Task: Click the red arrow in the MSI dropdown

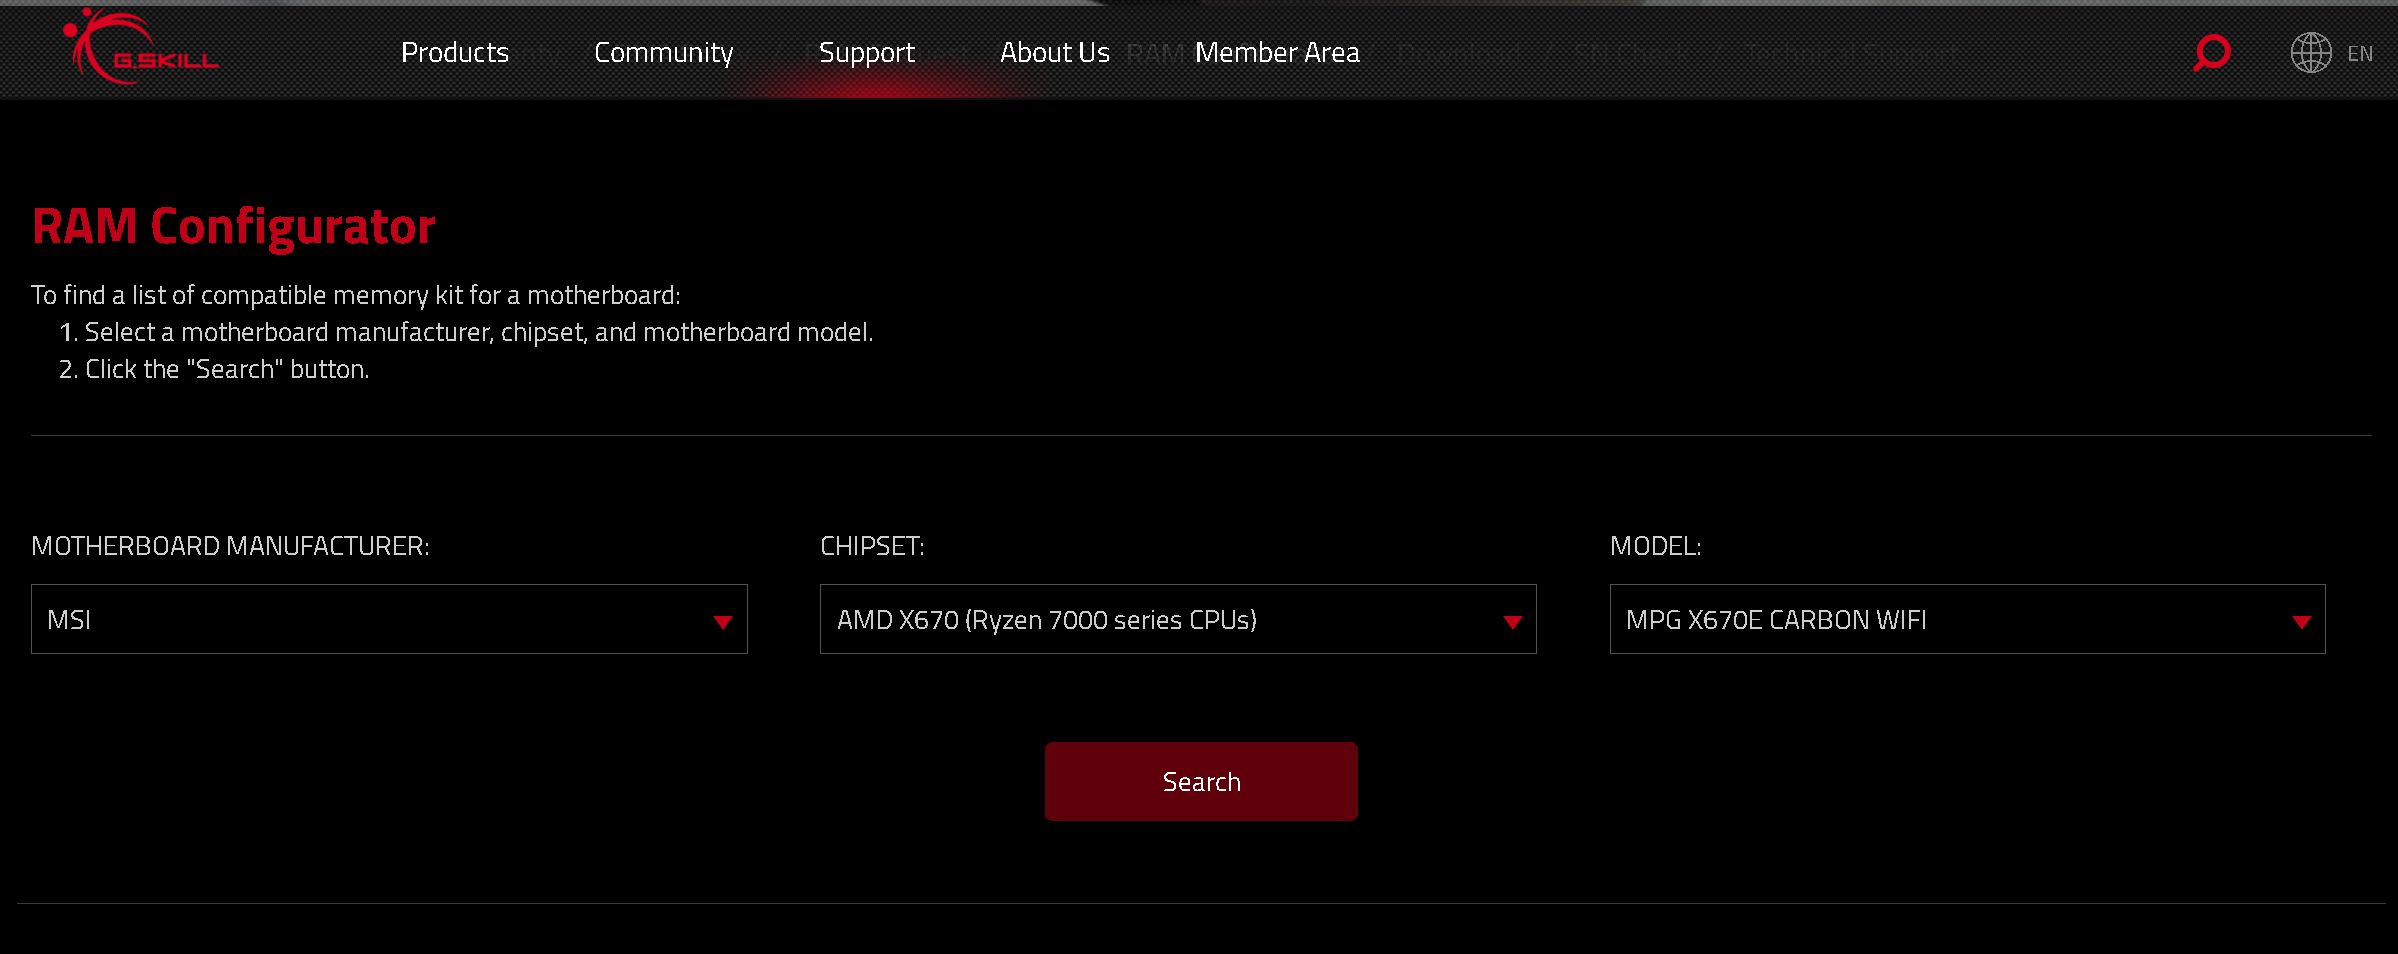Action: 722,622
